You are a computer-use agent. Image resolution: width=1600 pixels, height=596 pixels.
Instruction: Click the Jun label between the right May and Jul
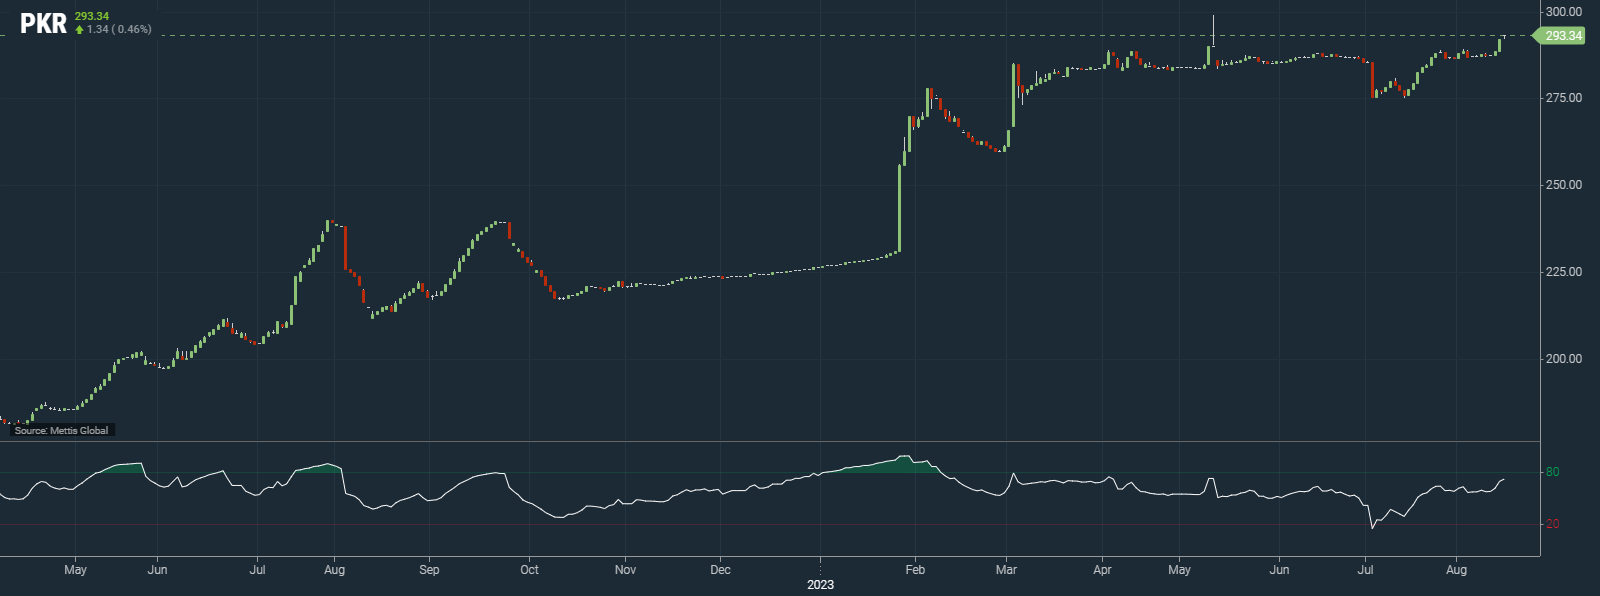coord(1279,570)
